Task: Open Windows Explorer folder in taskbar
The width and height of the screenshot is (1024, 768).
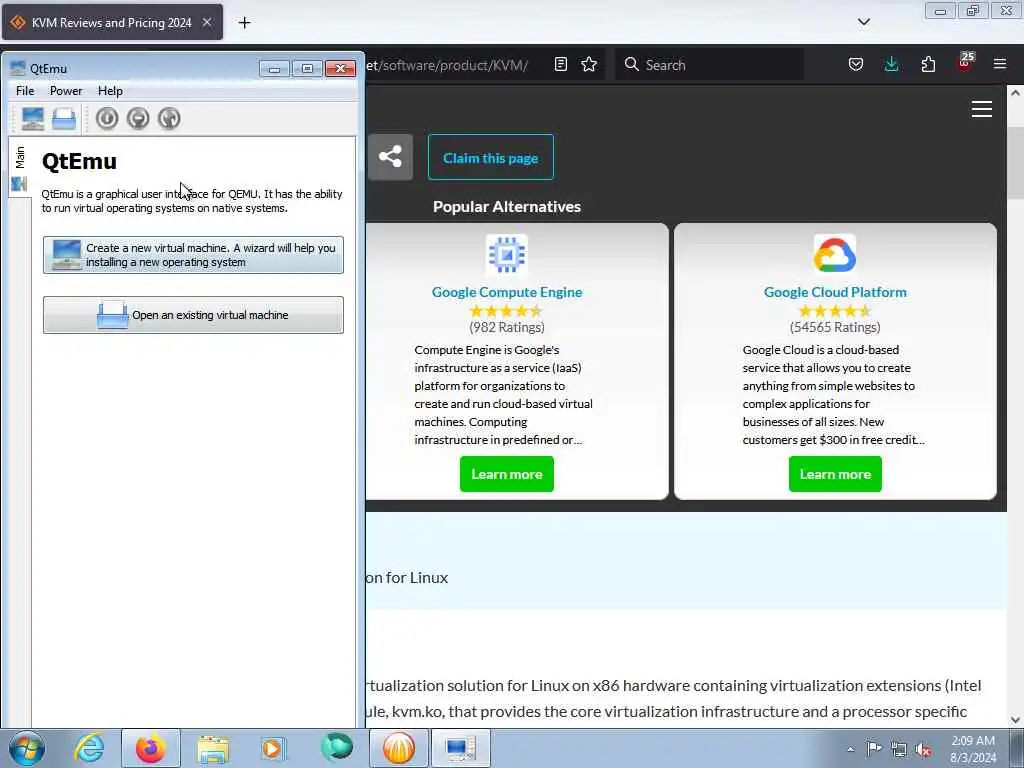Action: point(213,748)
